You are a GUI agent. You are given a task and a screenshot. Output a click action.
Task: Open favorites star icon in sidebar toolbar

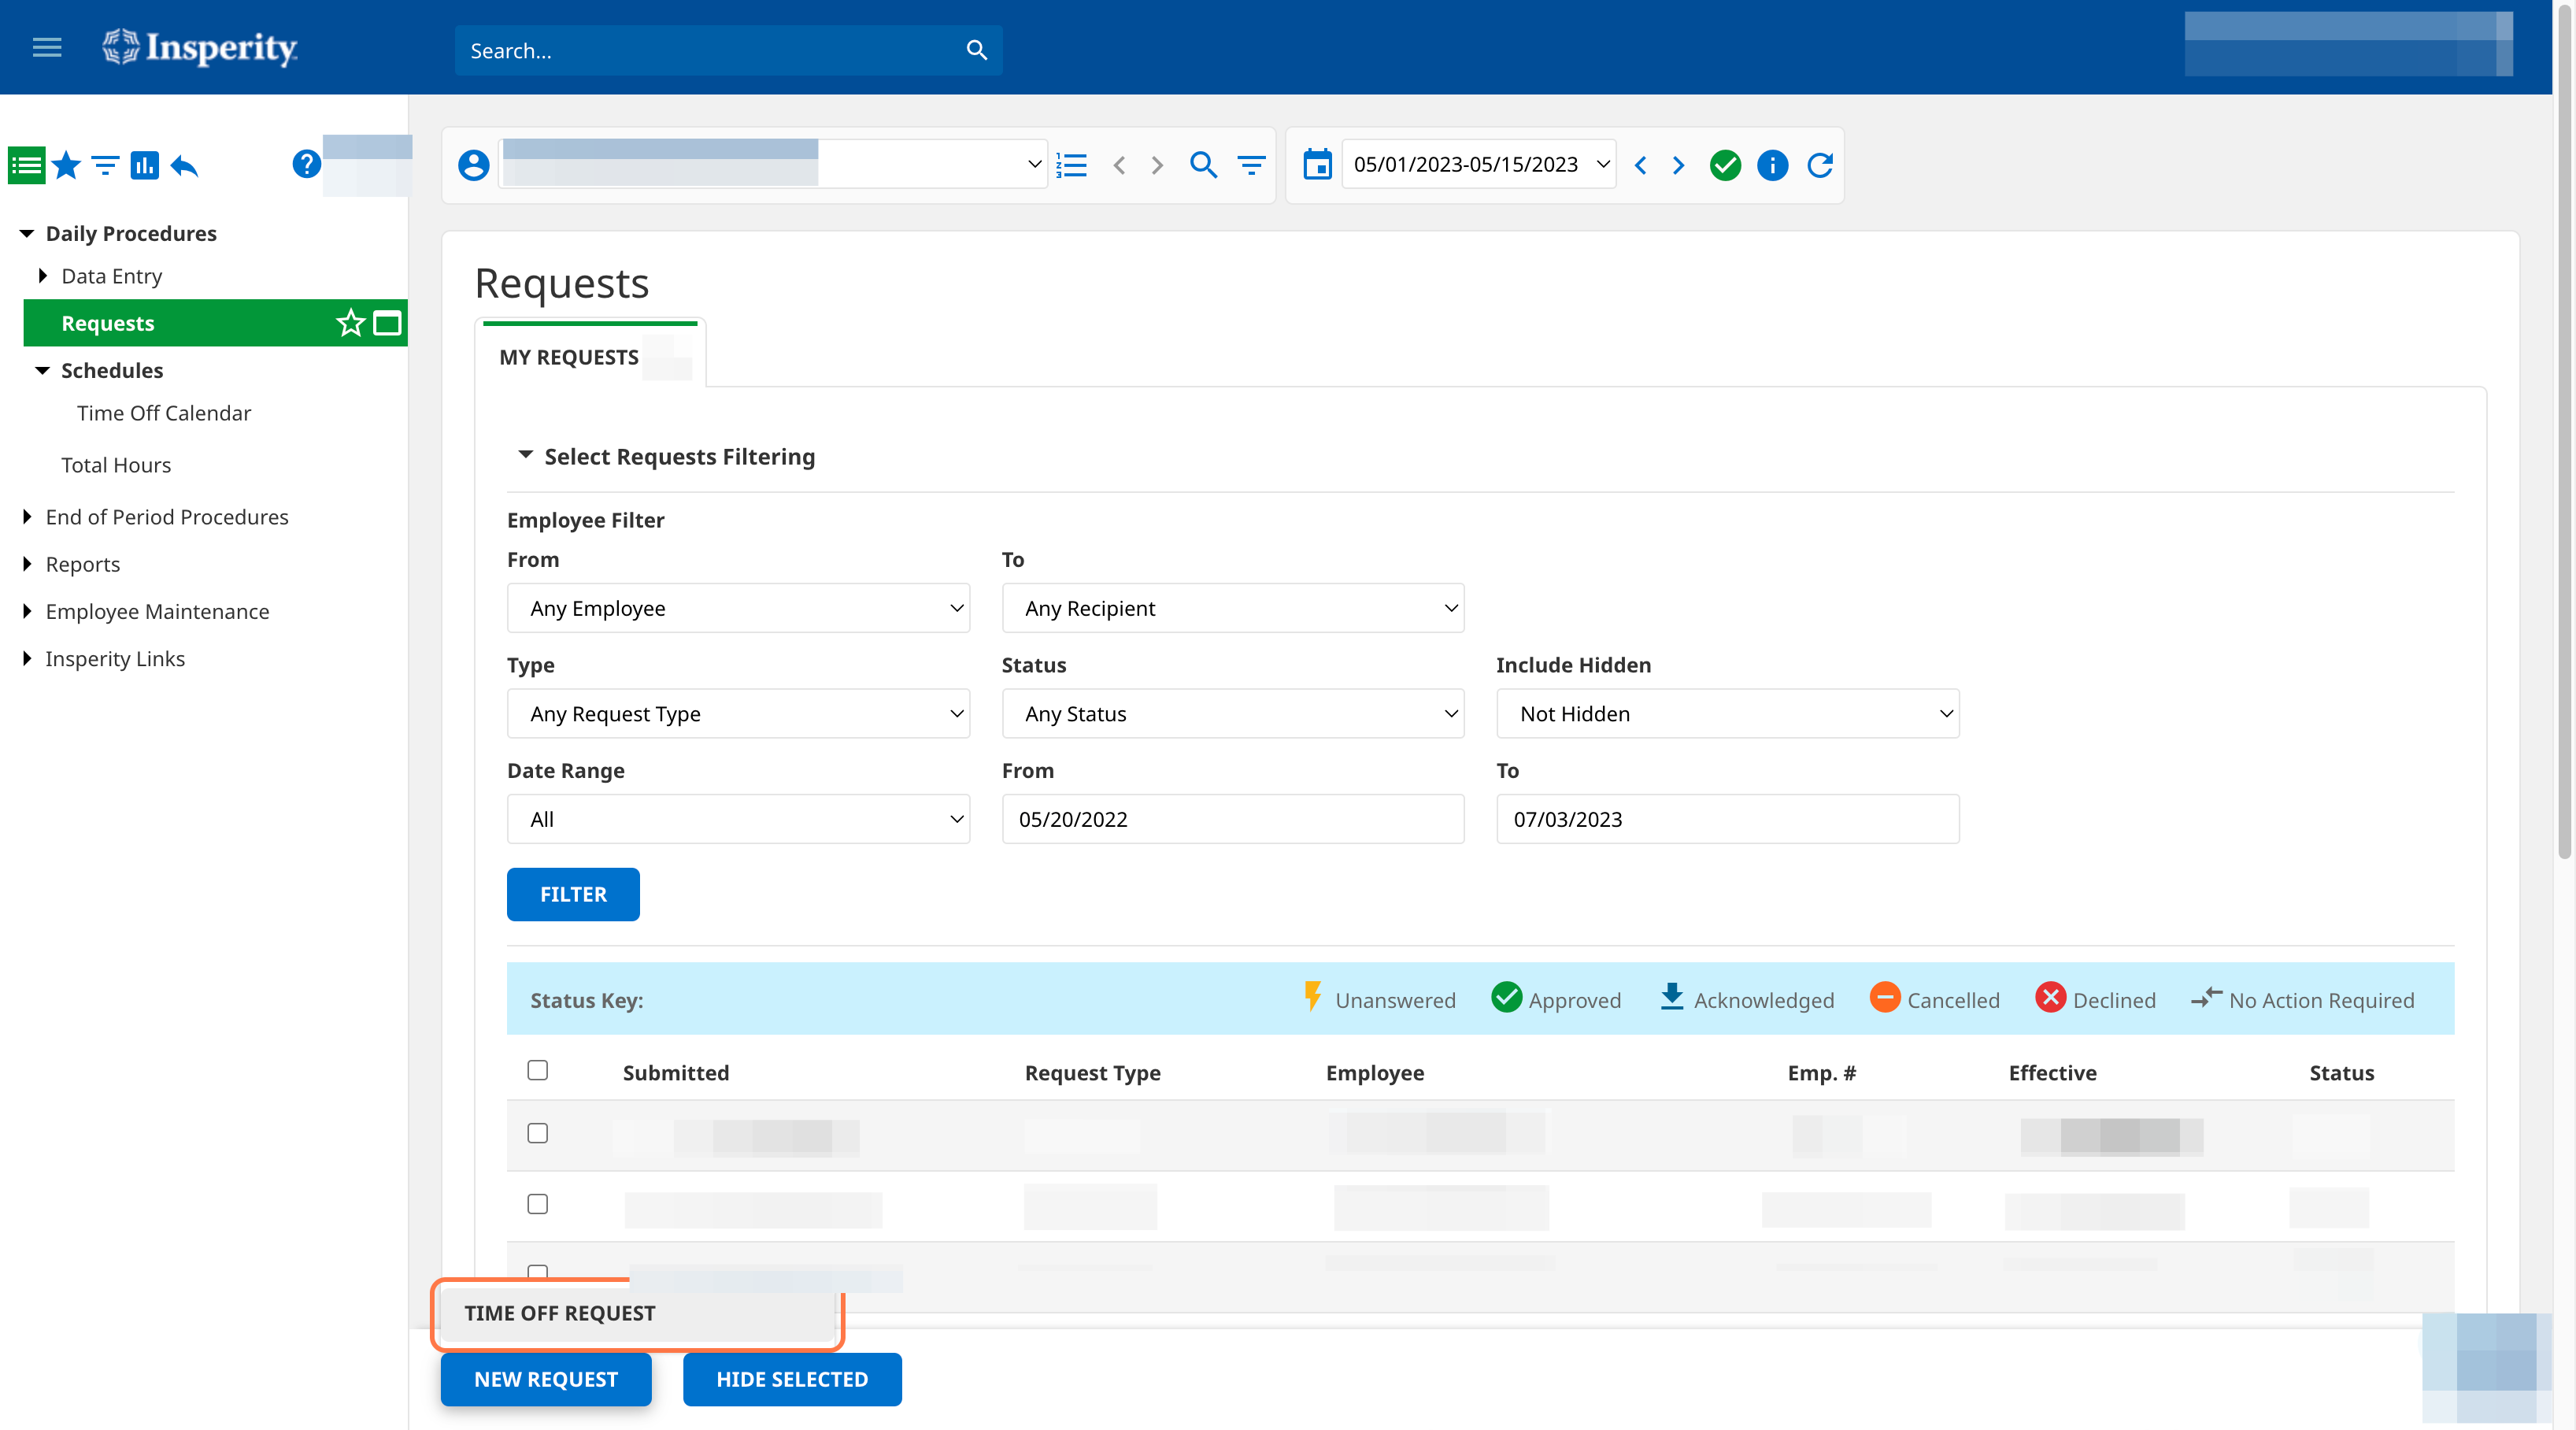[x=66, y=165]
